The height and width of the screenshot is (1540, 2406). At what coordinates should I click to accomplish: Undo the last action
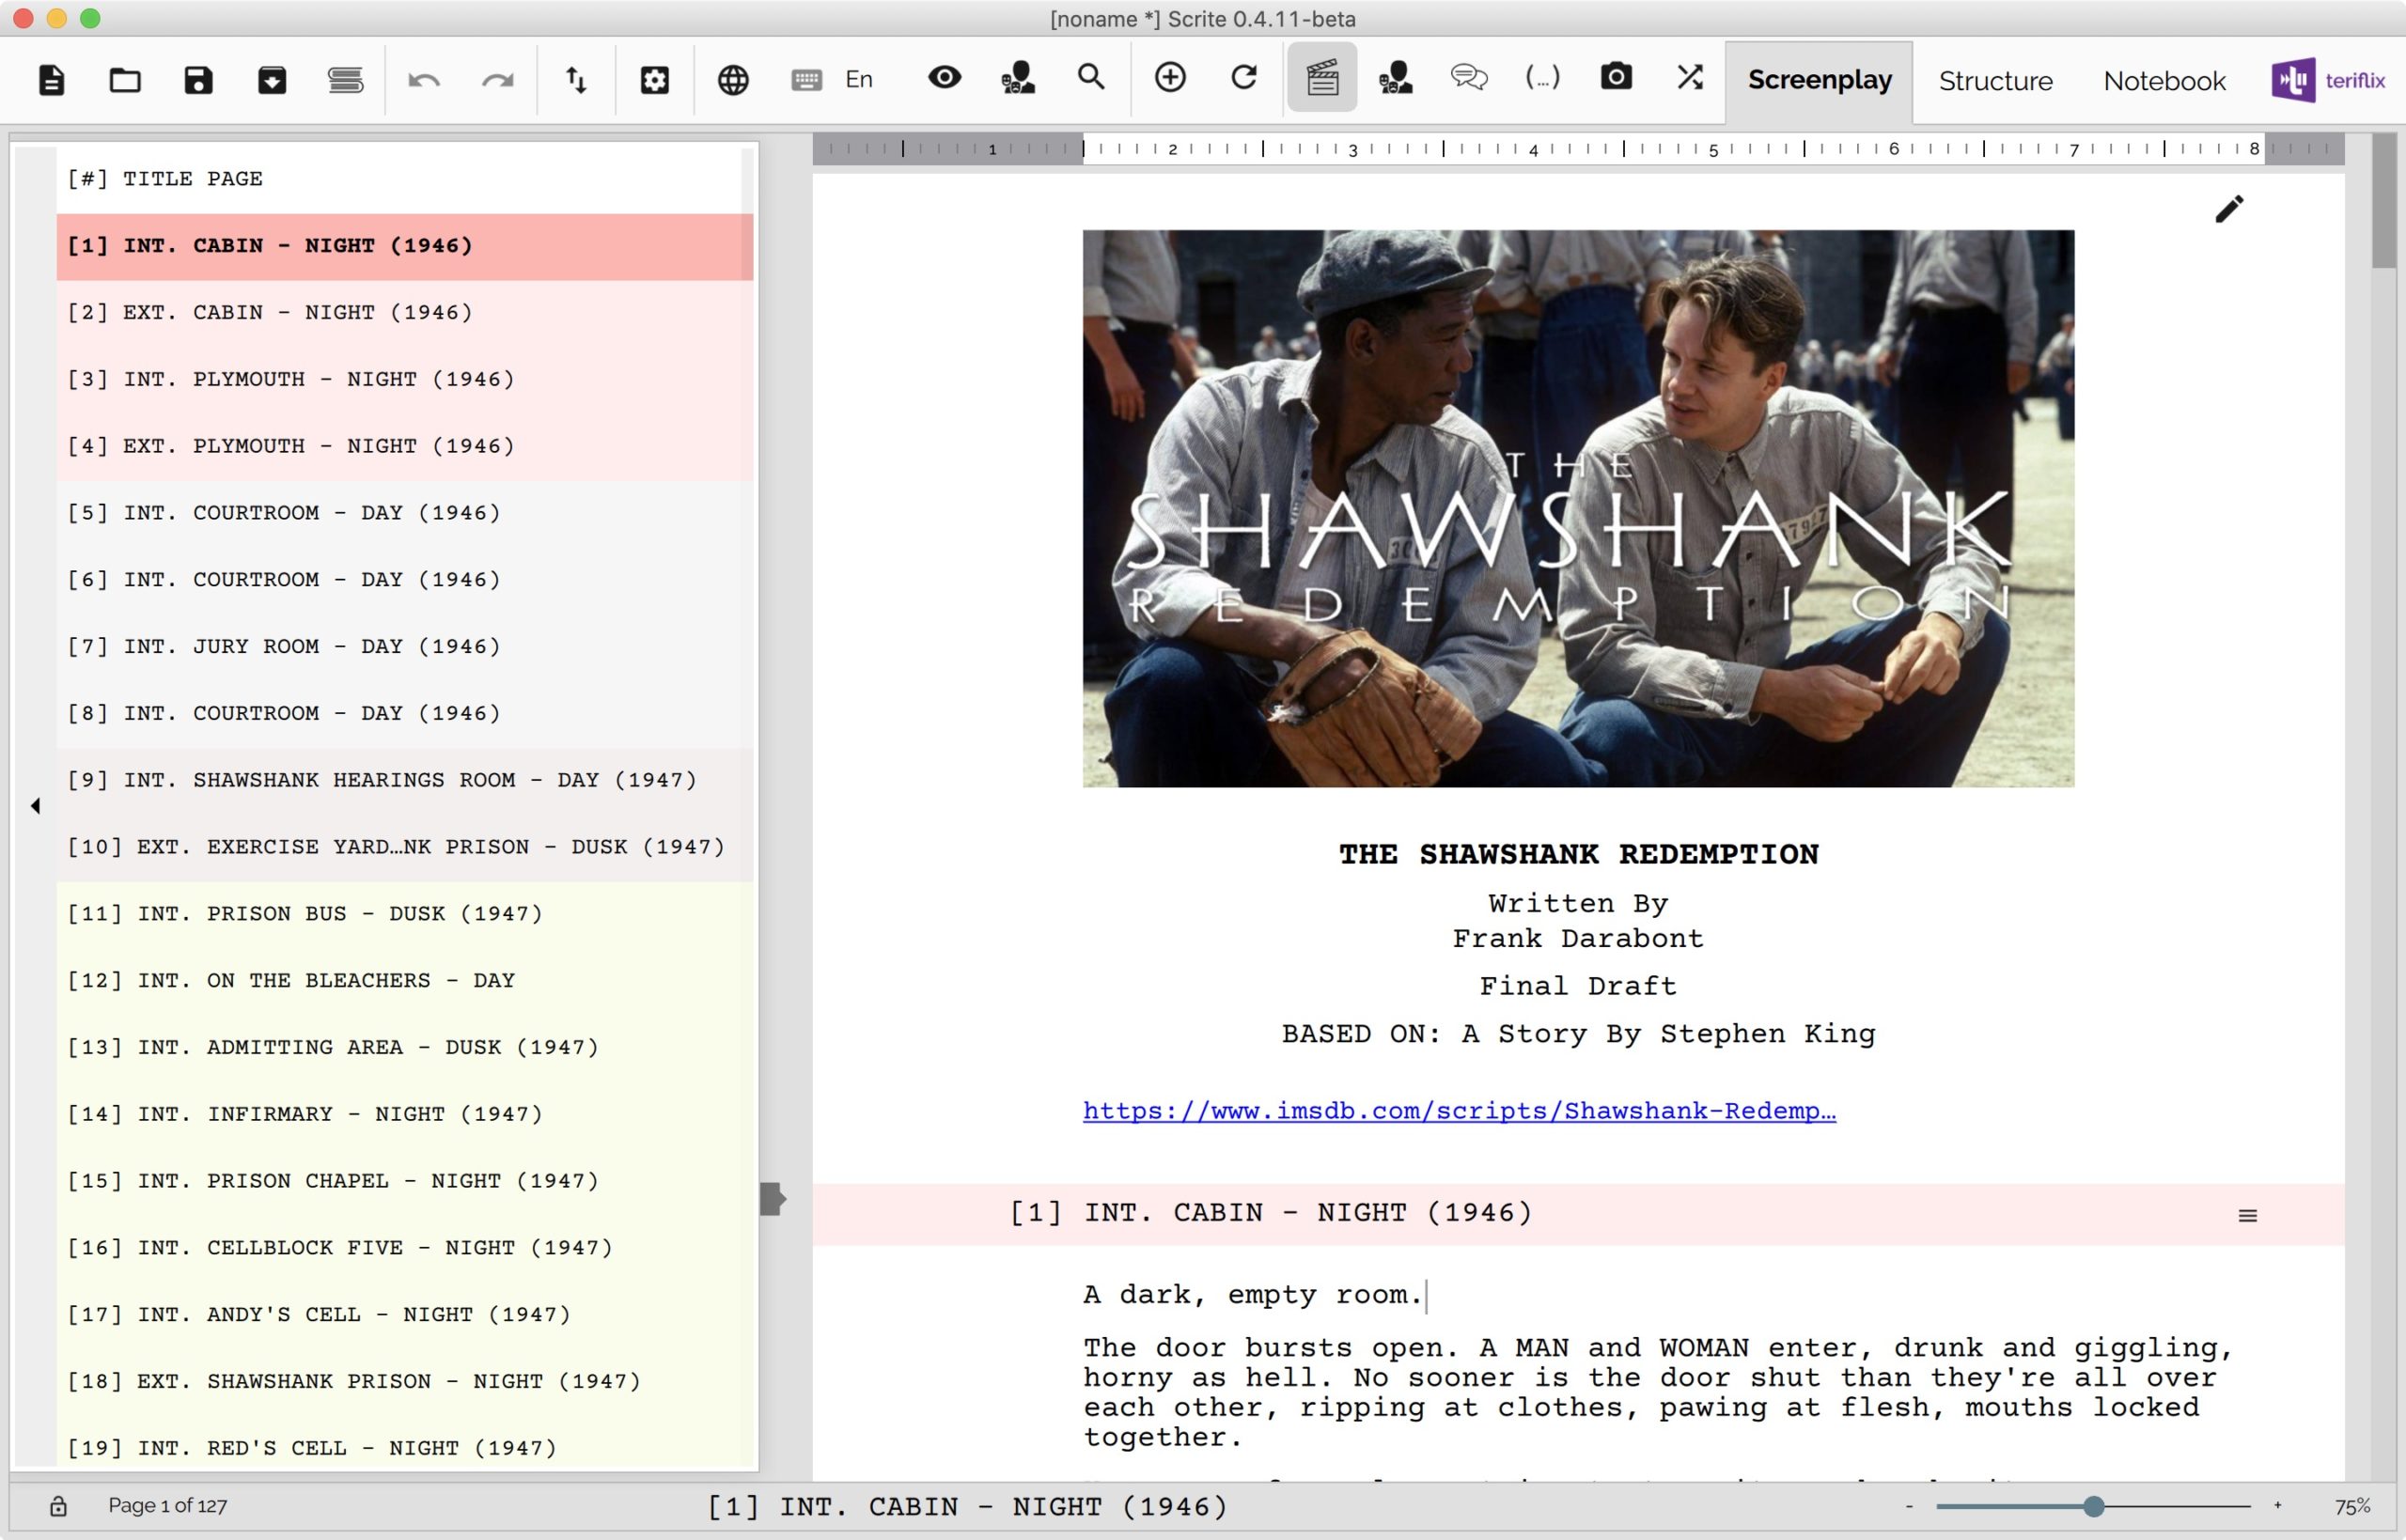[x=424, y=79]
